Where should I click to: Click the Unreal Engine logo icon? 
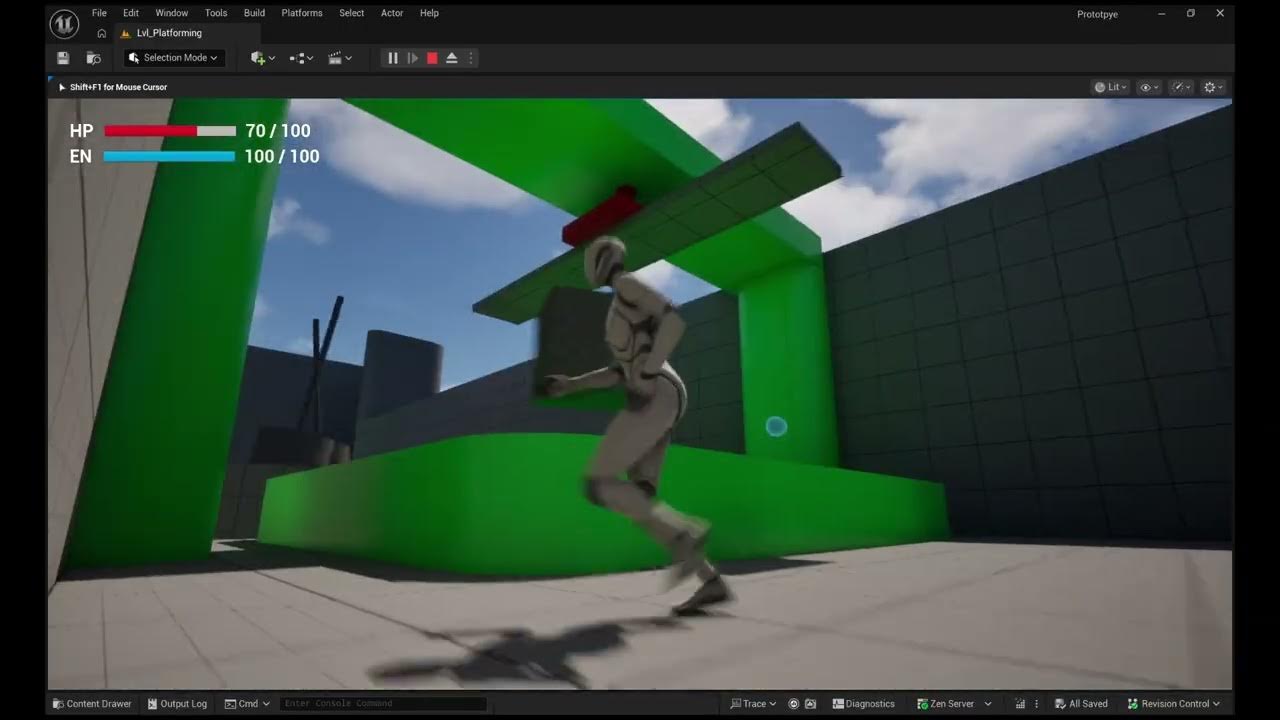[x=64, y=22]
